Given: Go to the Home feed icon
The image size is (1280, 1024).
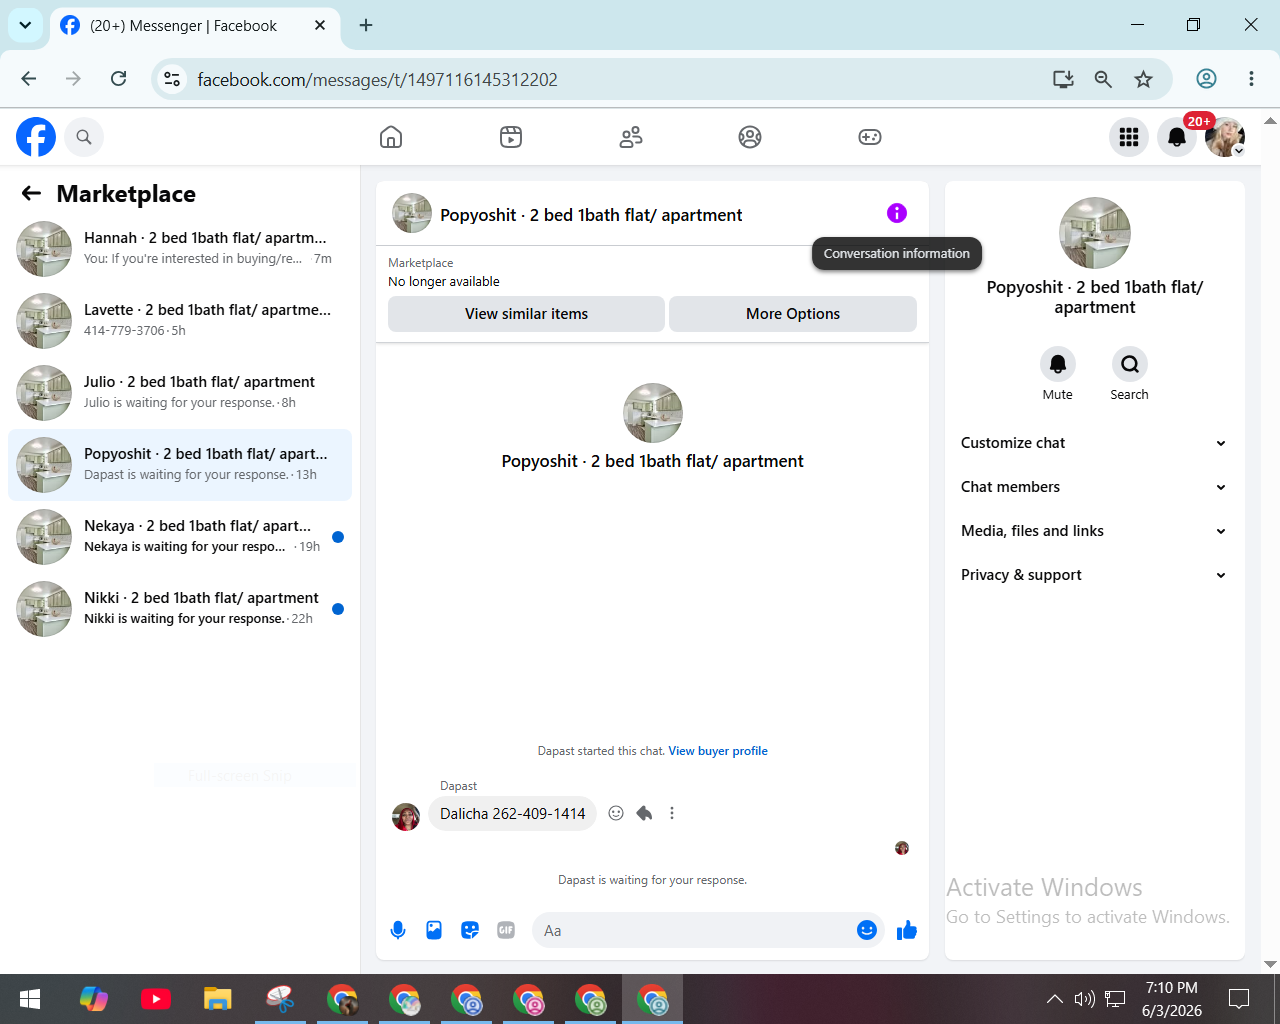Looking at the screenshot, I should tap(391, 137).
